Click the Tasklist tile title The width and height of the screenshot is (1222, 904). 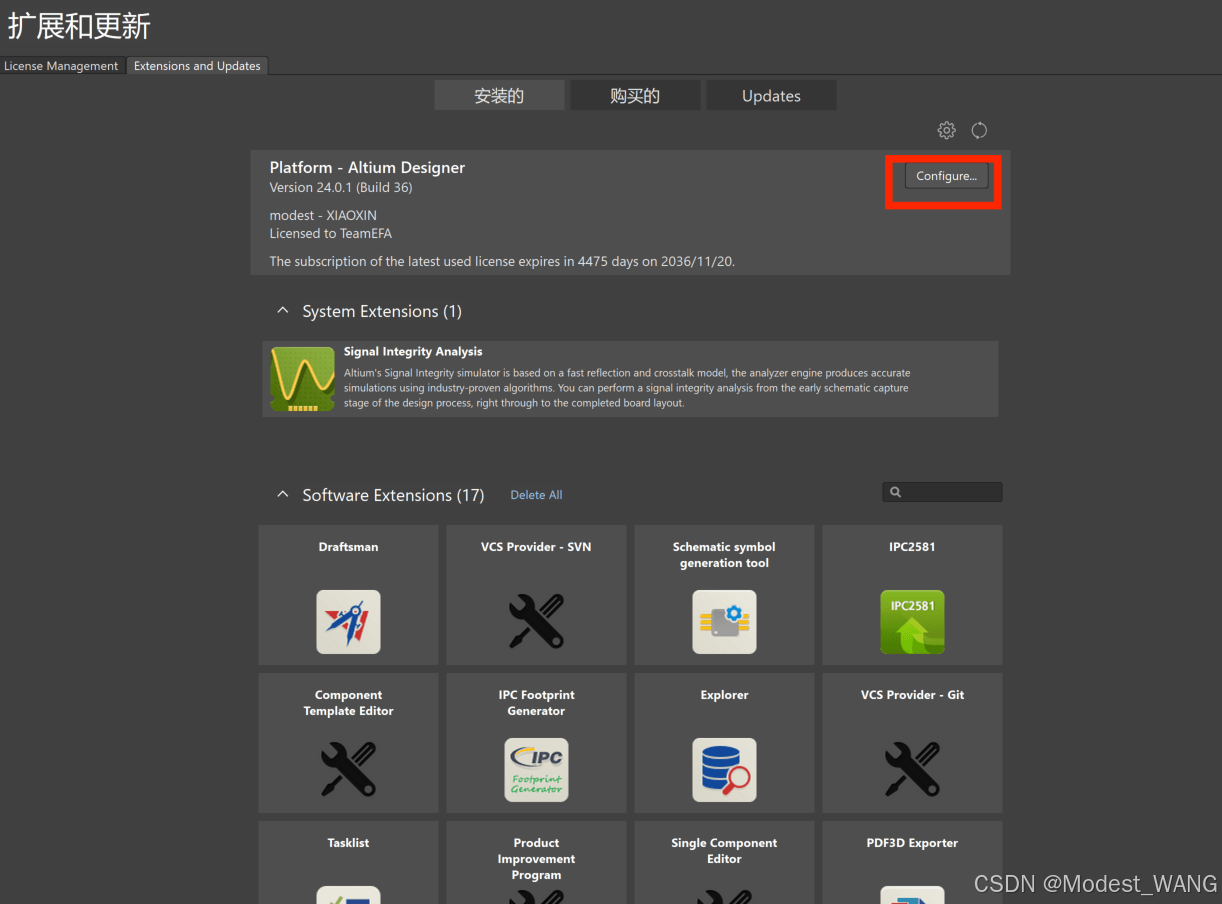348,843
